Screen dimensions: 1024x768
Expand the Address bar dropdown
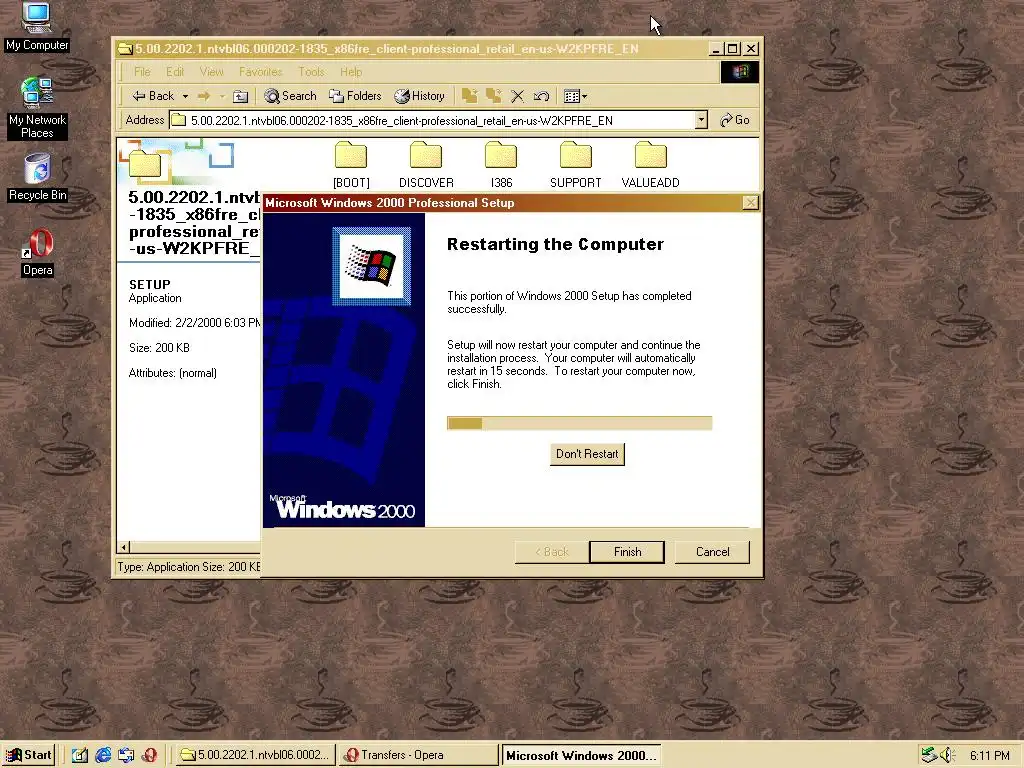(x=701, y=120)
